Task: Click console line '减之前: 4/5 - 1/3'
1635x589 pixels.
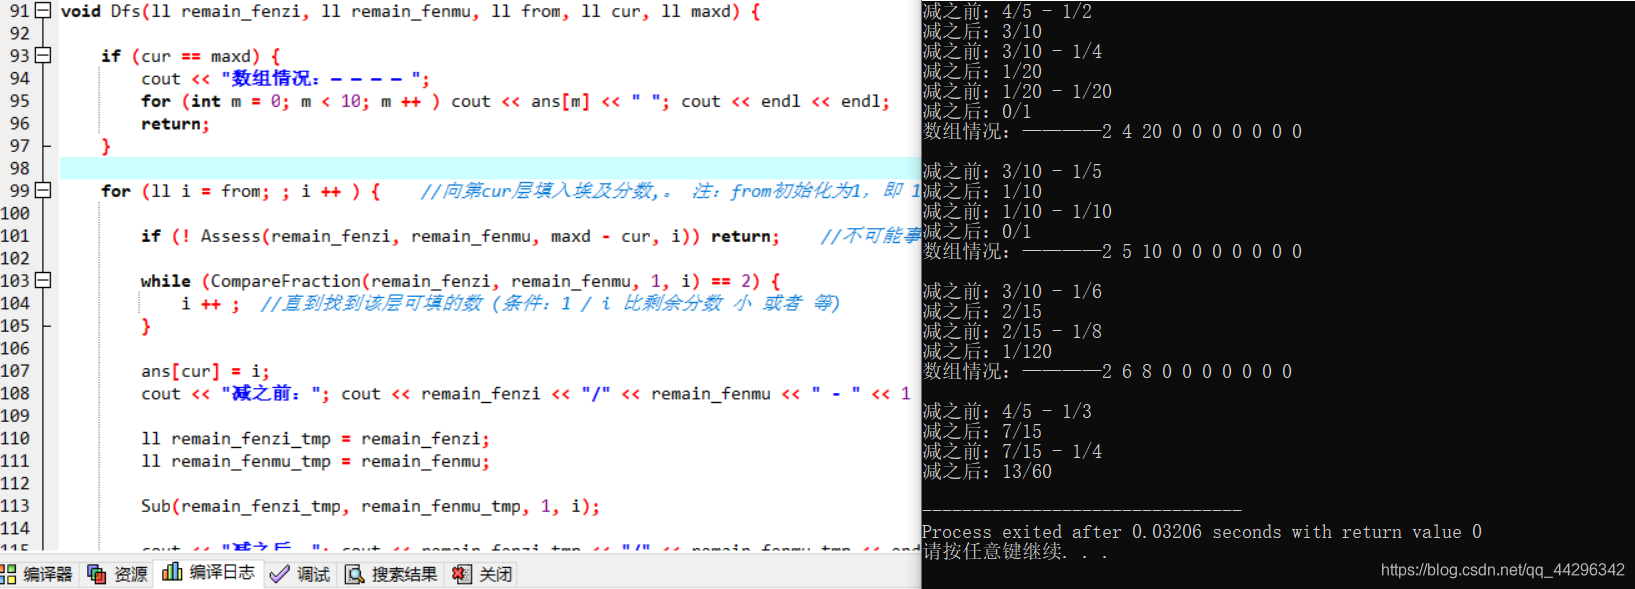Action: pos(1007,412)
